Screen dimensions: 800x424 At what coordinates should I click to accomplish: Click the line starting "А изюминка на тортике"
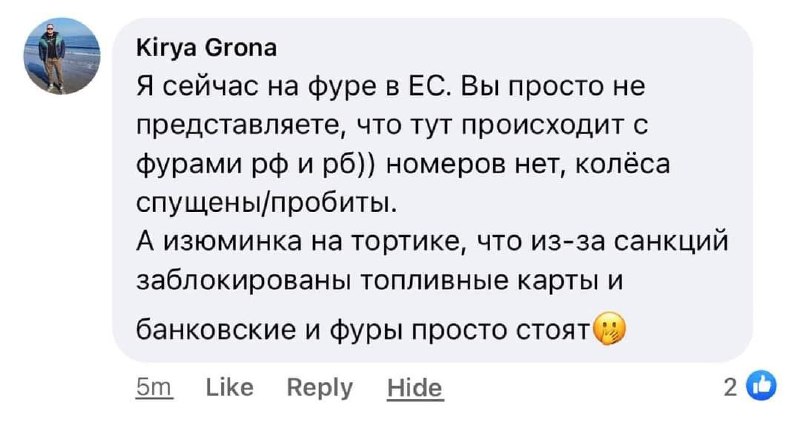pos(433,241)
